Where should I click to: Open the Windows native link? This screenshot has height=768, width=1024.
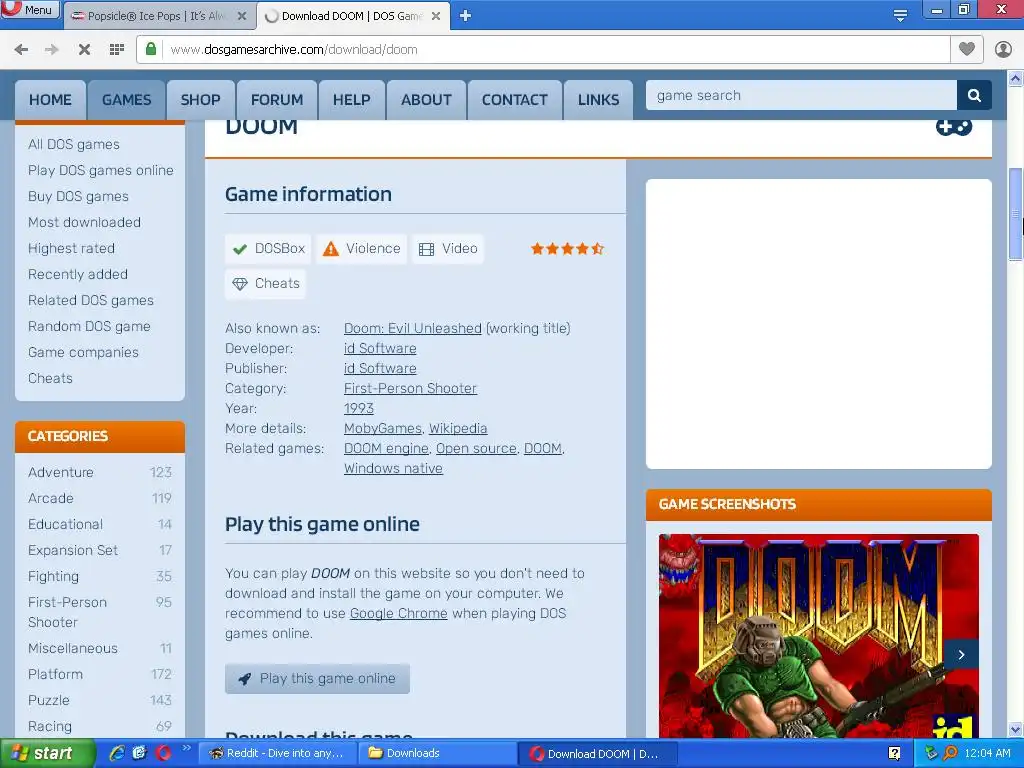tap(393, 469)
